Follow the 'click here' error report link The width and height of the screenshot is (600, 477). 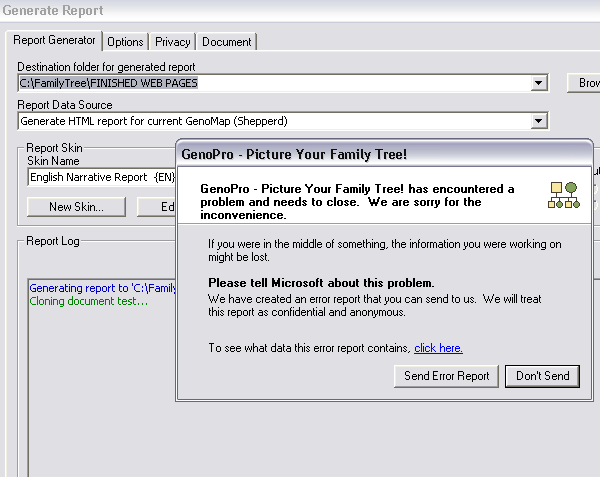click(x=438, y=348)
